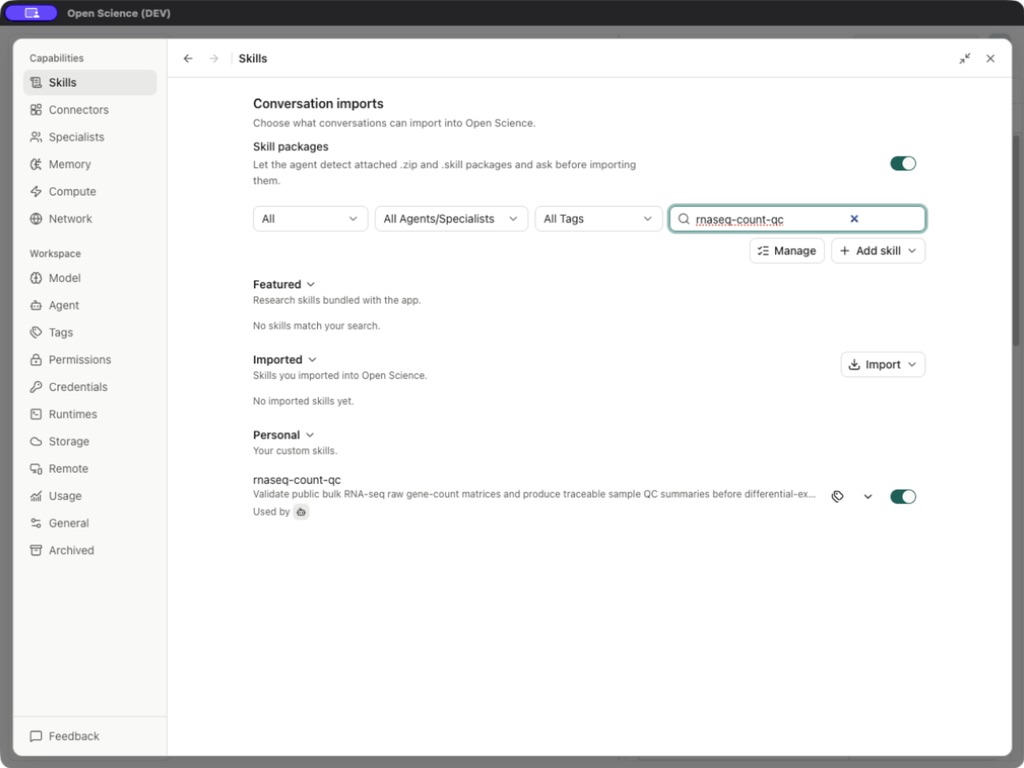Open the Connectors section

pos(90,110)
